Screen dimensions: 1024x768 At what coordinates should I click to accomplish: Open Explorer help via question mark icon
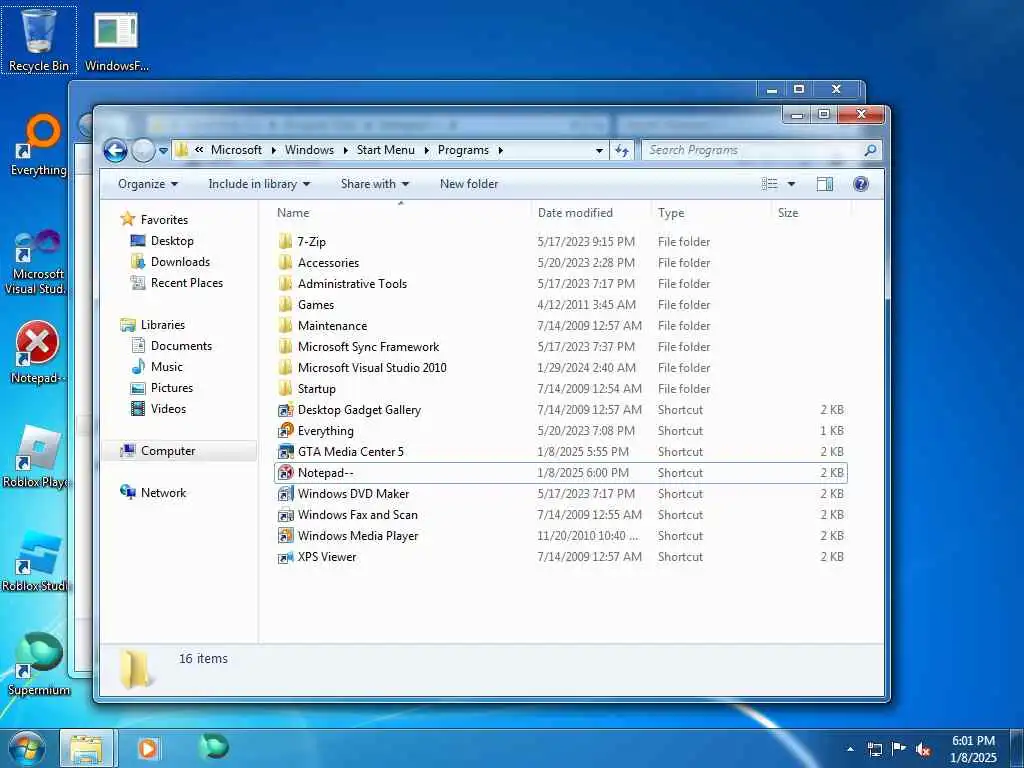tap(861, 184)
